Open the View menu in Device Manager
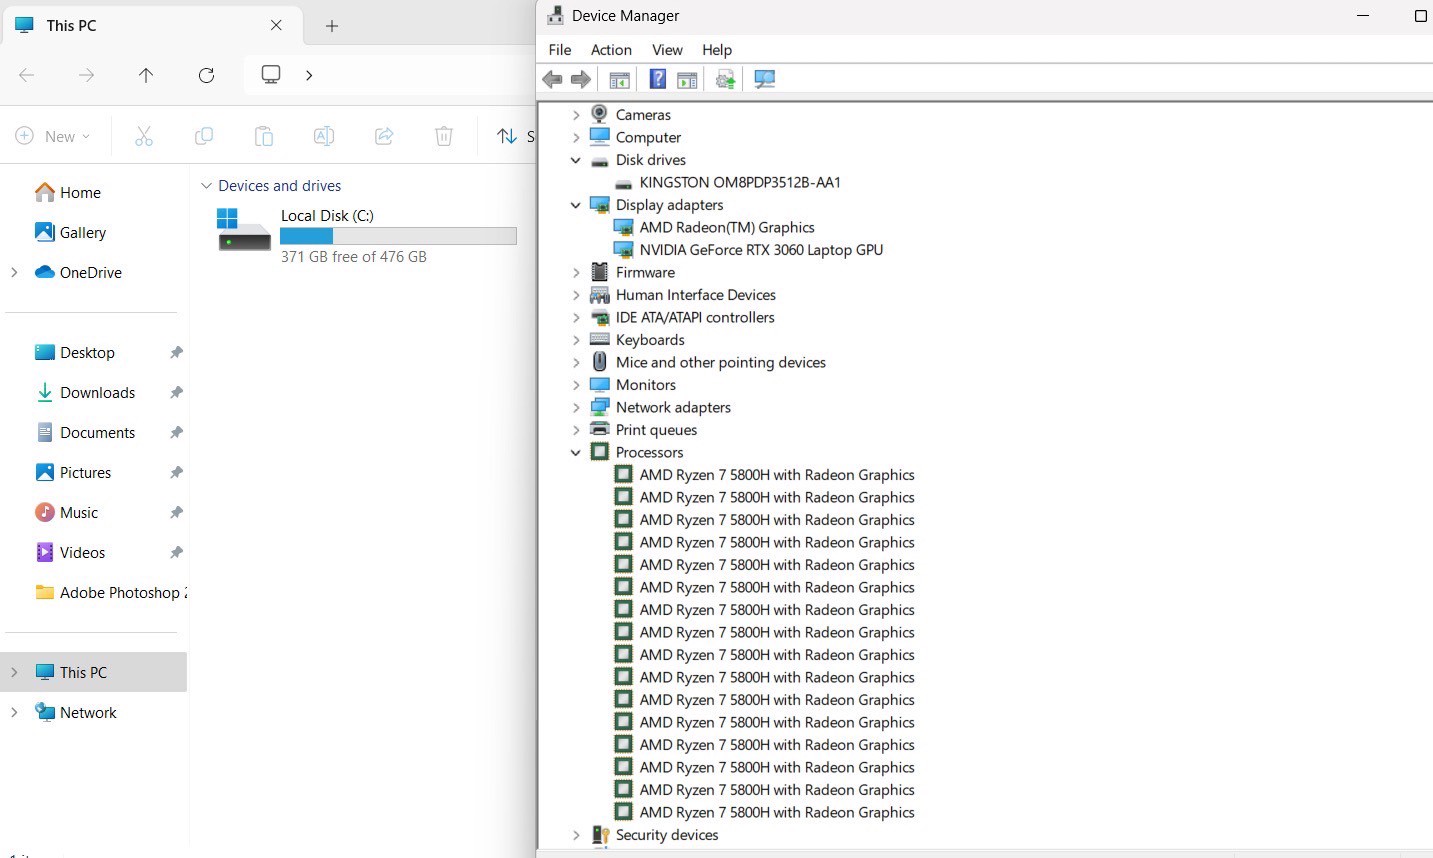Viewport: 1433px width, 858px height. click(x=667, y=50)
